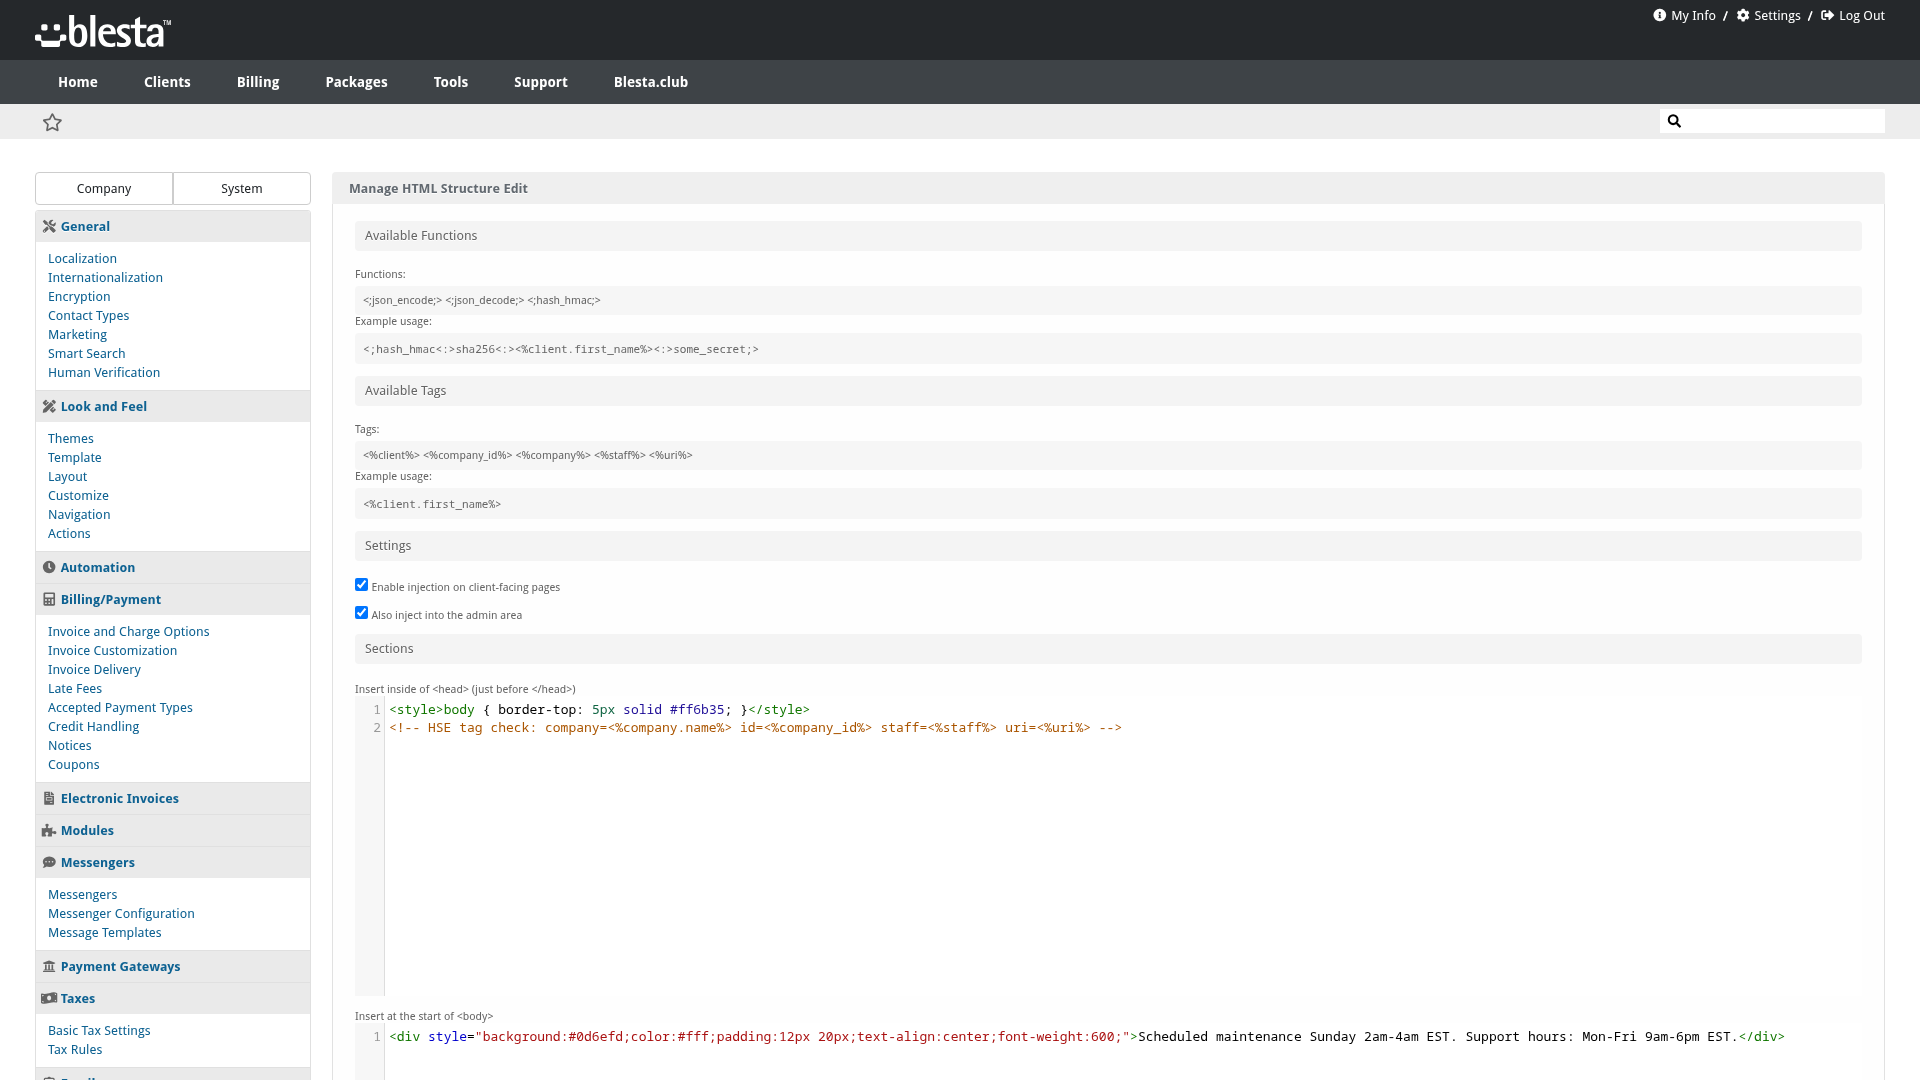Image resolution: width=1920 pixels, height=1080 pixels.
Task: Open the Clients menu
Action: pyautogui.click(x=167, y=82)
